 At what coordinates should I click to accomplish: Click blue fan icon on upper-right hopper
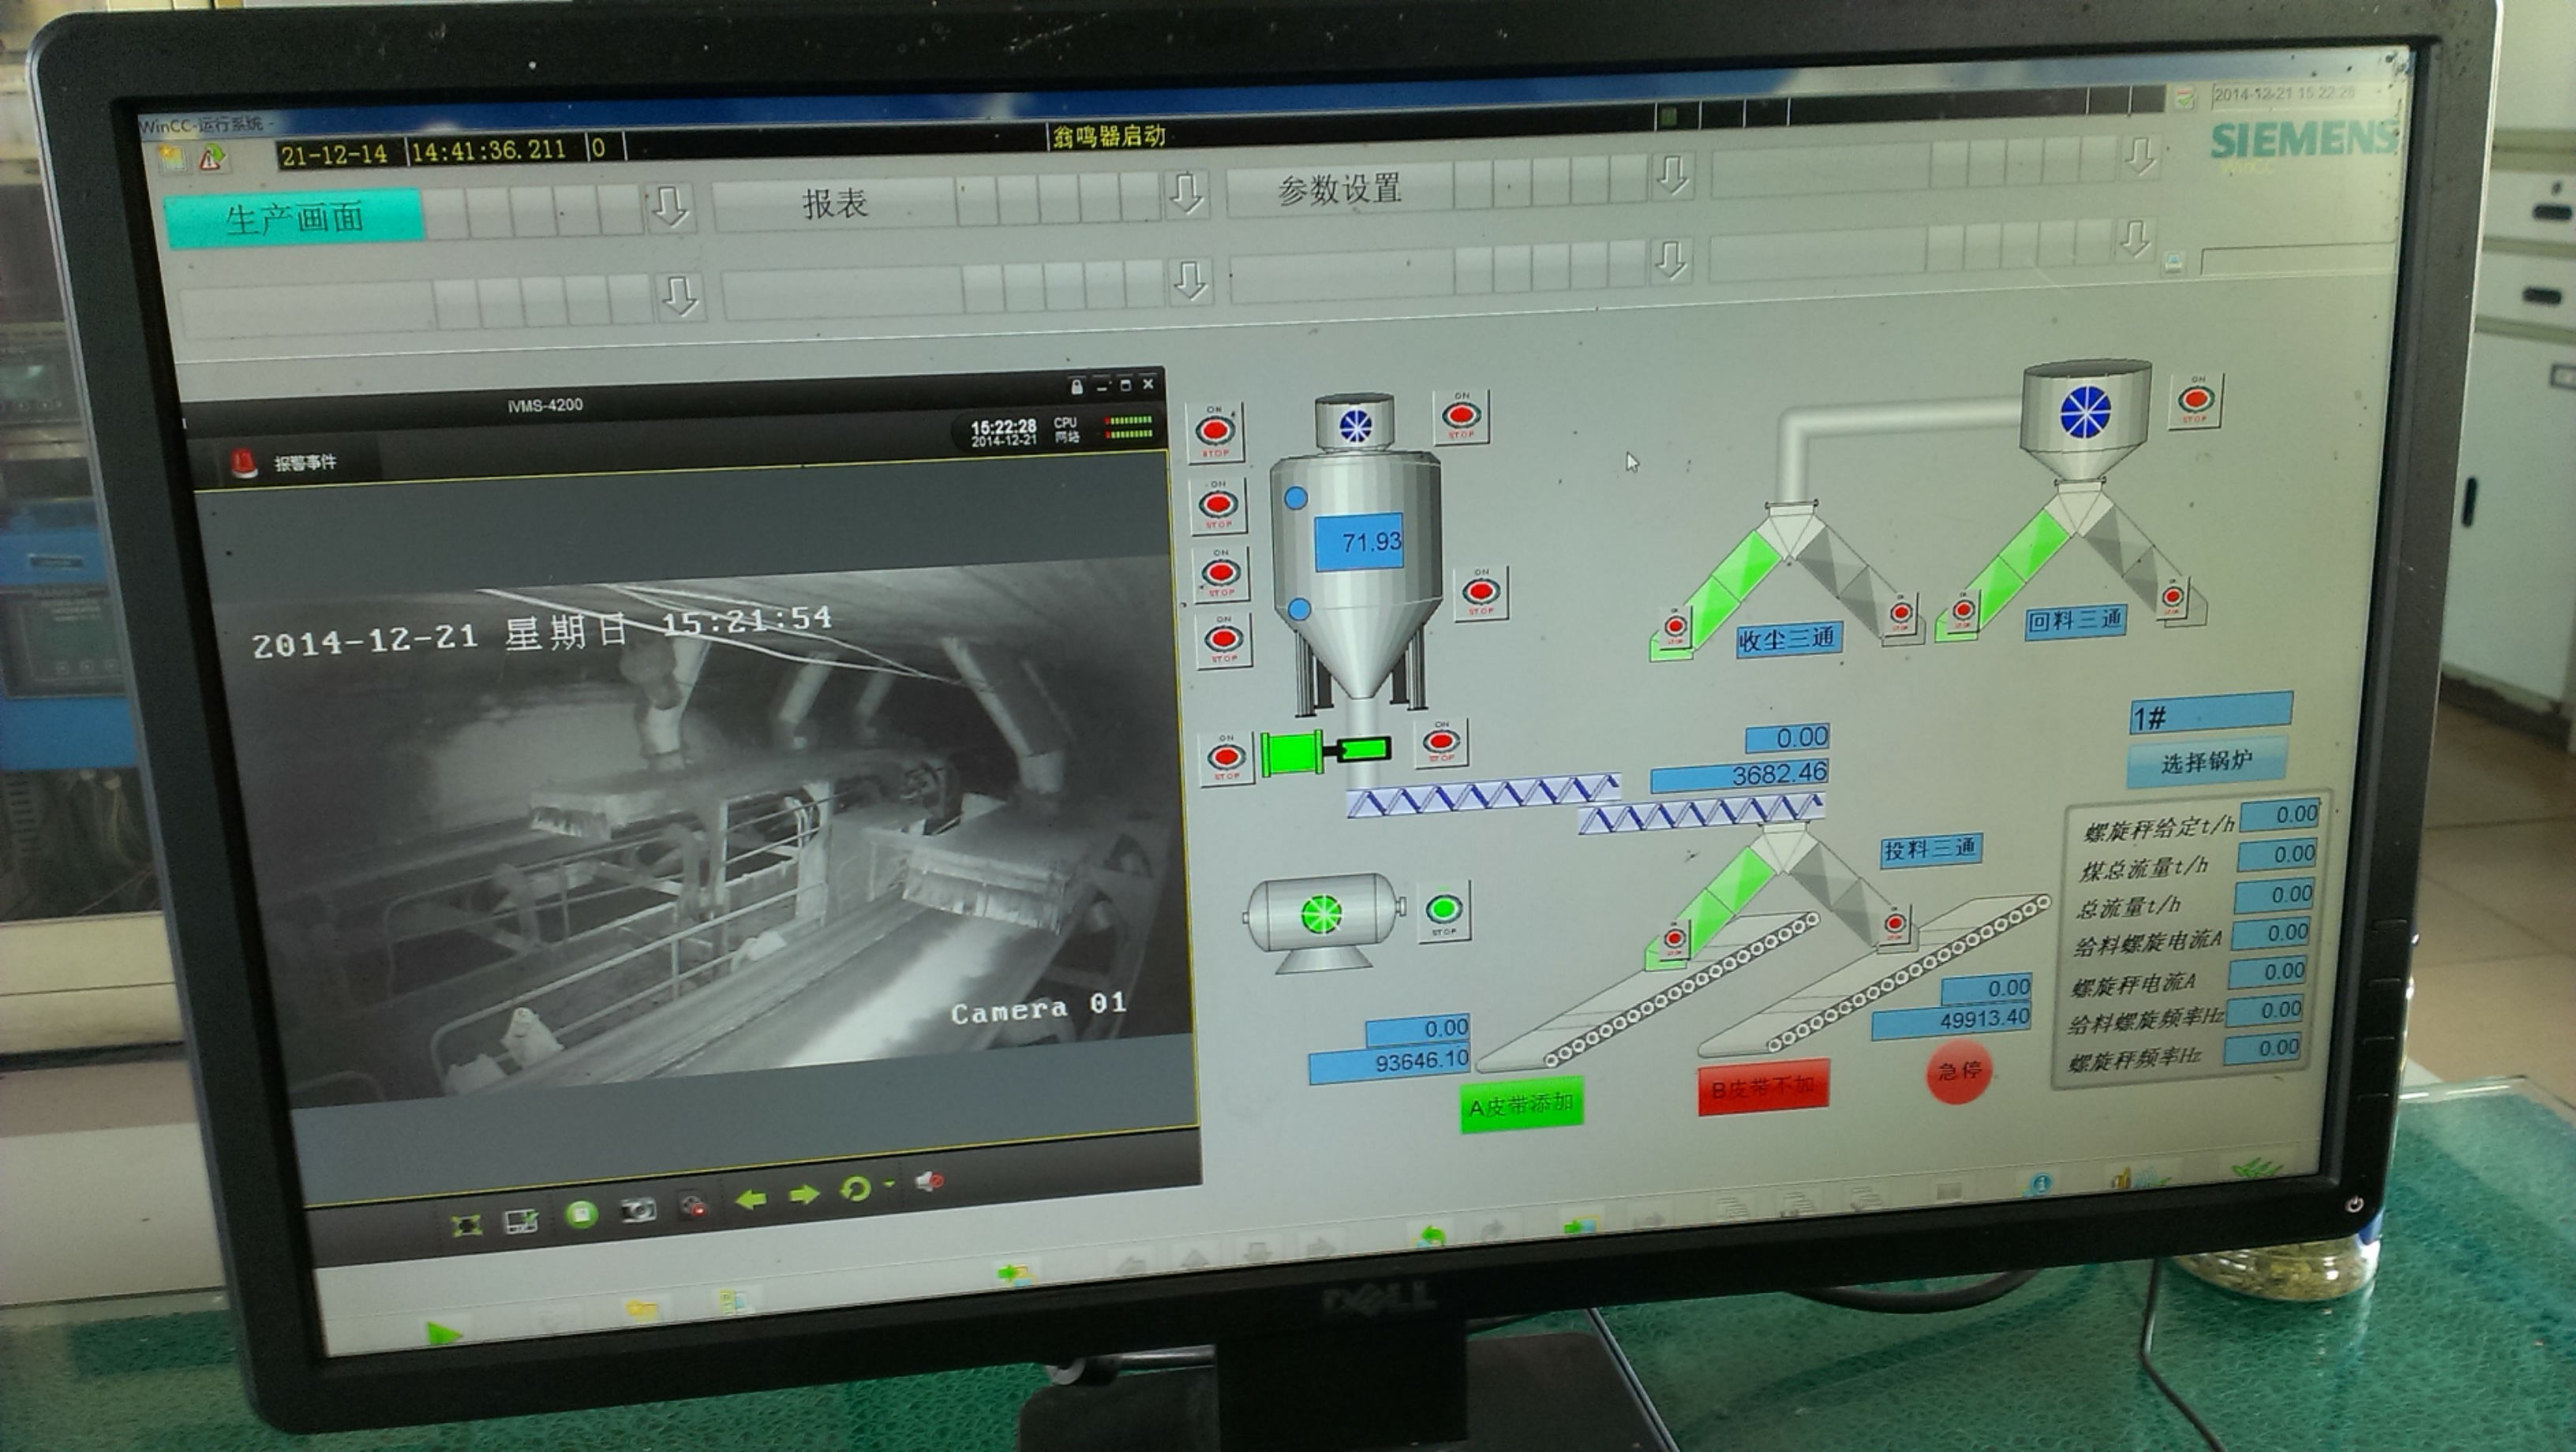click(x=2086, y=412)
